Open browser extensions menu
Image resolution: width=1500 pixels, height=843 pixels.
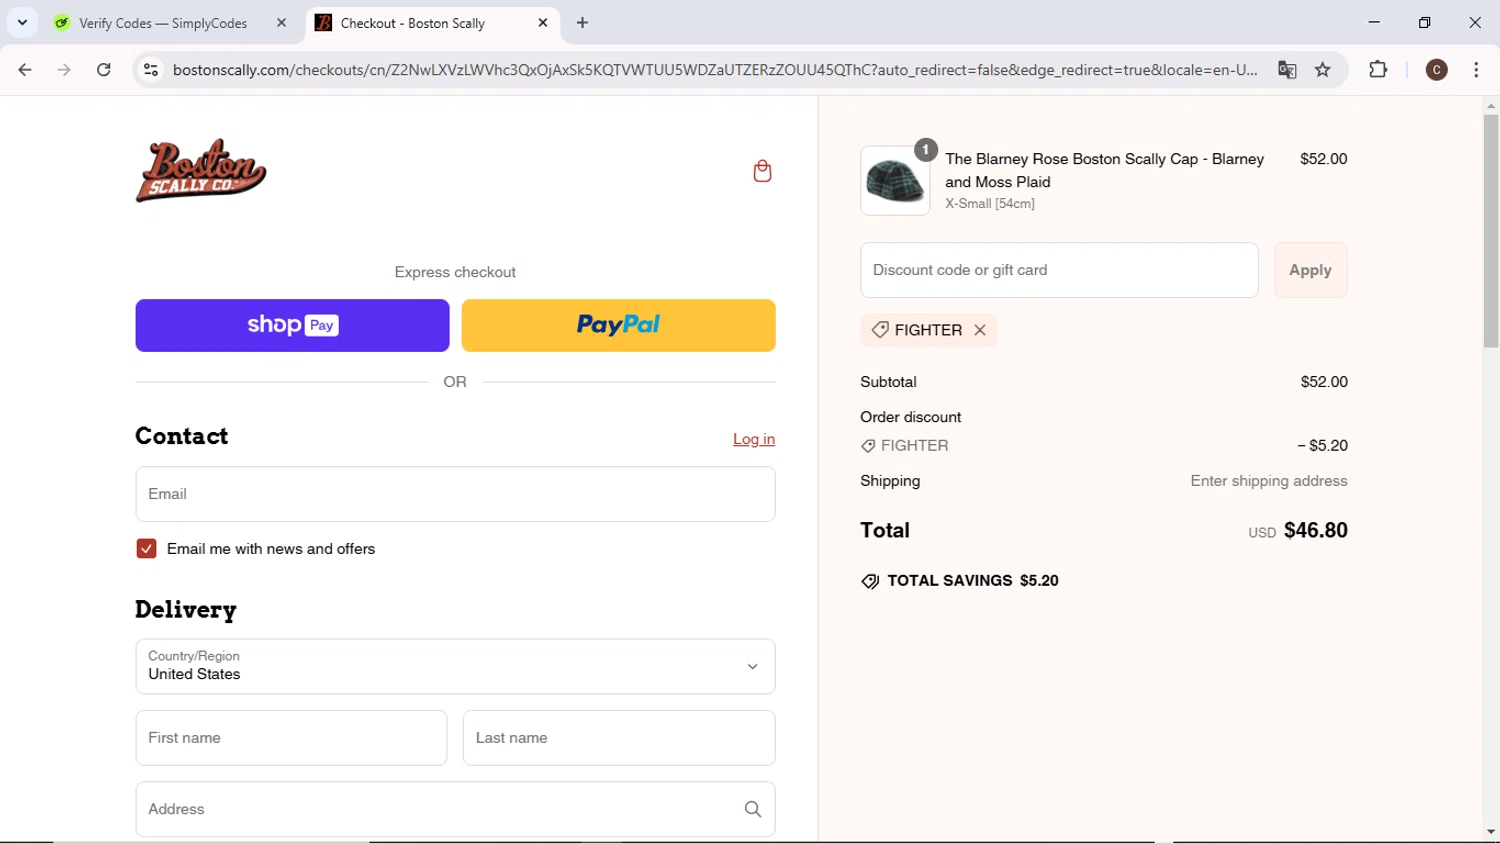pyautogui.click(x=1378, y=70)
